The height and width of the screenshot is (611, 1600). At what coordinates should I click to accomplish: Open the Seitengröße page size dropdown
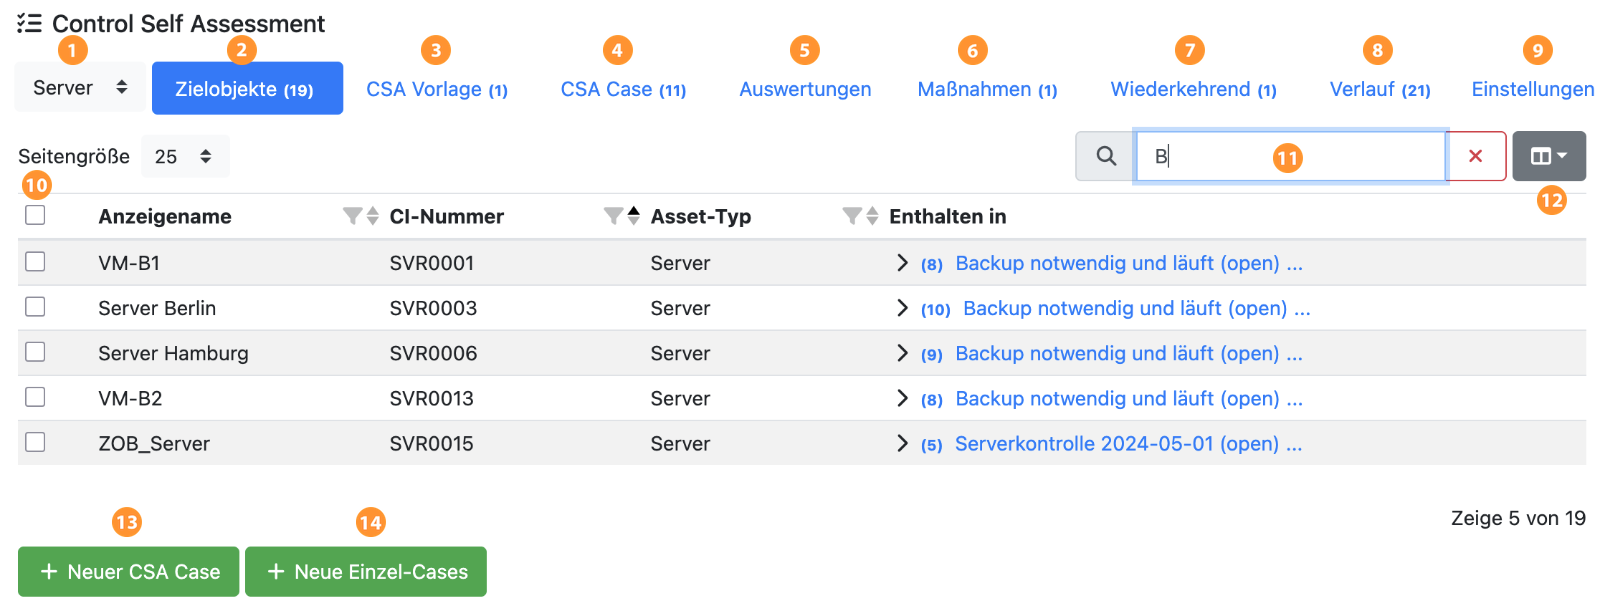click(184, 156)
